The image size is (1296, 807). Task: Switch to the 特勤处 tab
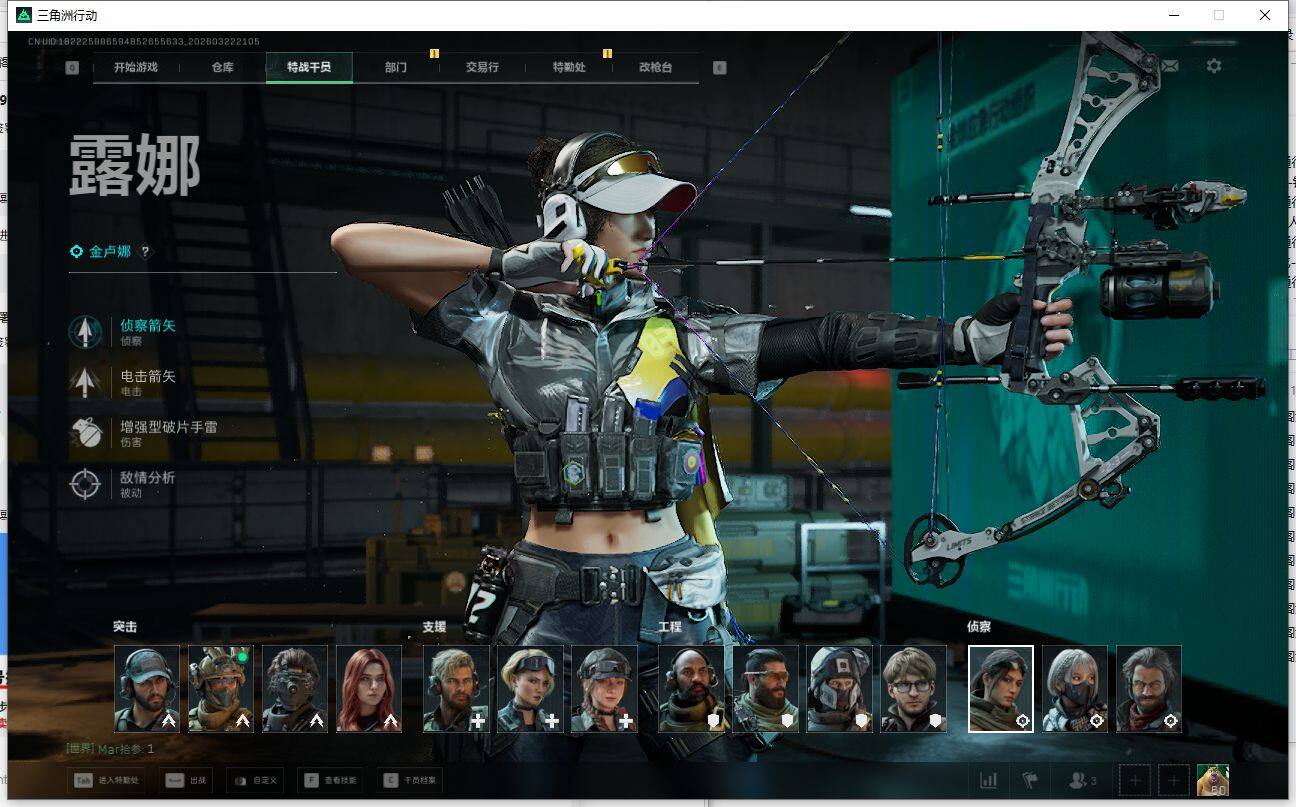tap(569, 68)
